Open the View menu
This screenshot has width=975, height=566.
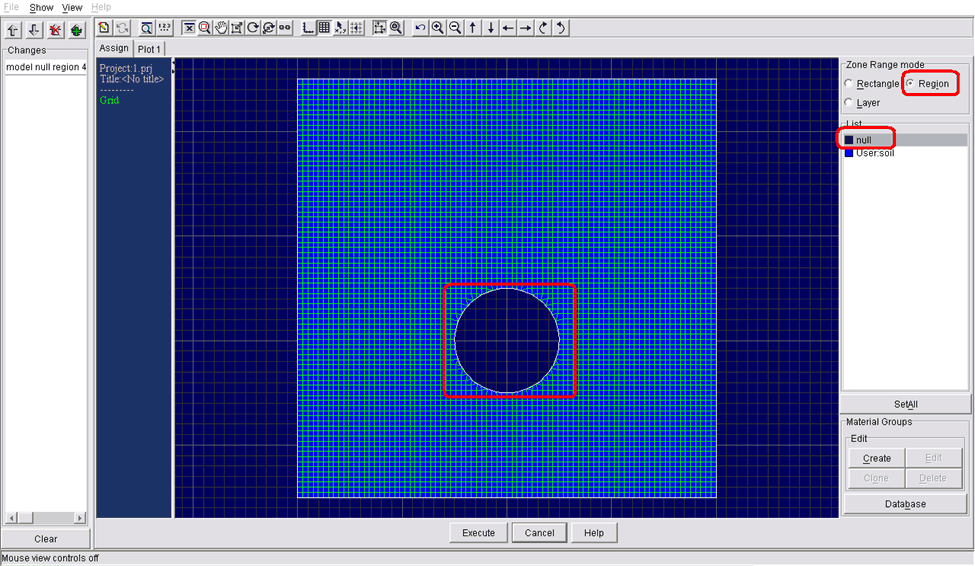72,7
